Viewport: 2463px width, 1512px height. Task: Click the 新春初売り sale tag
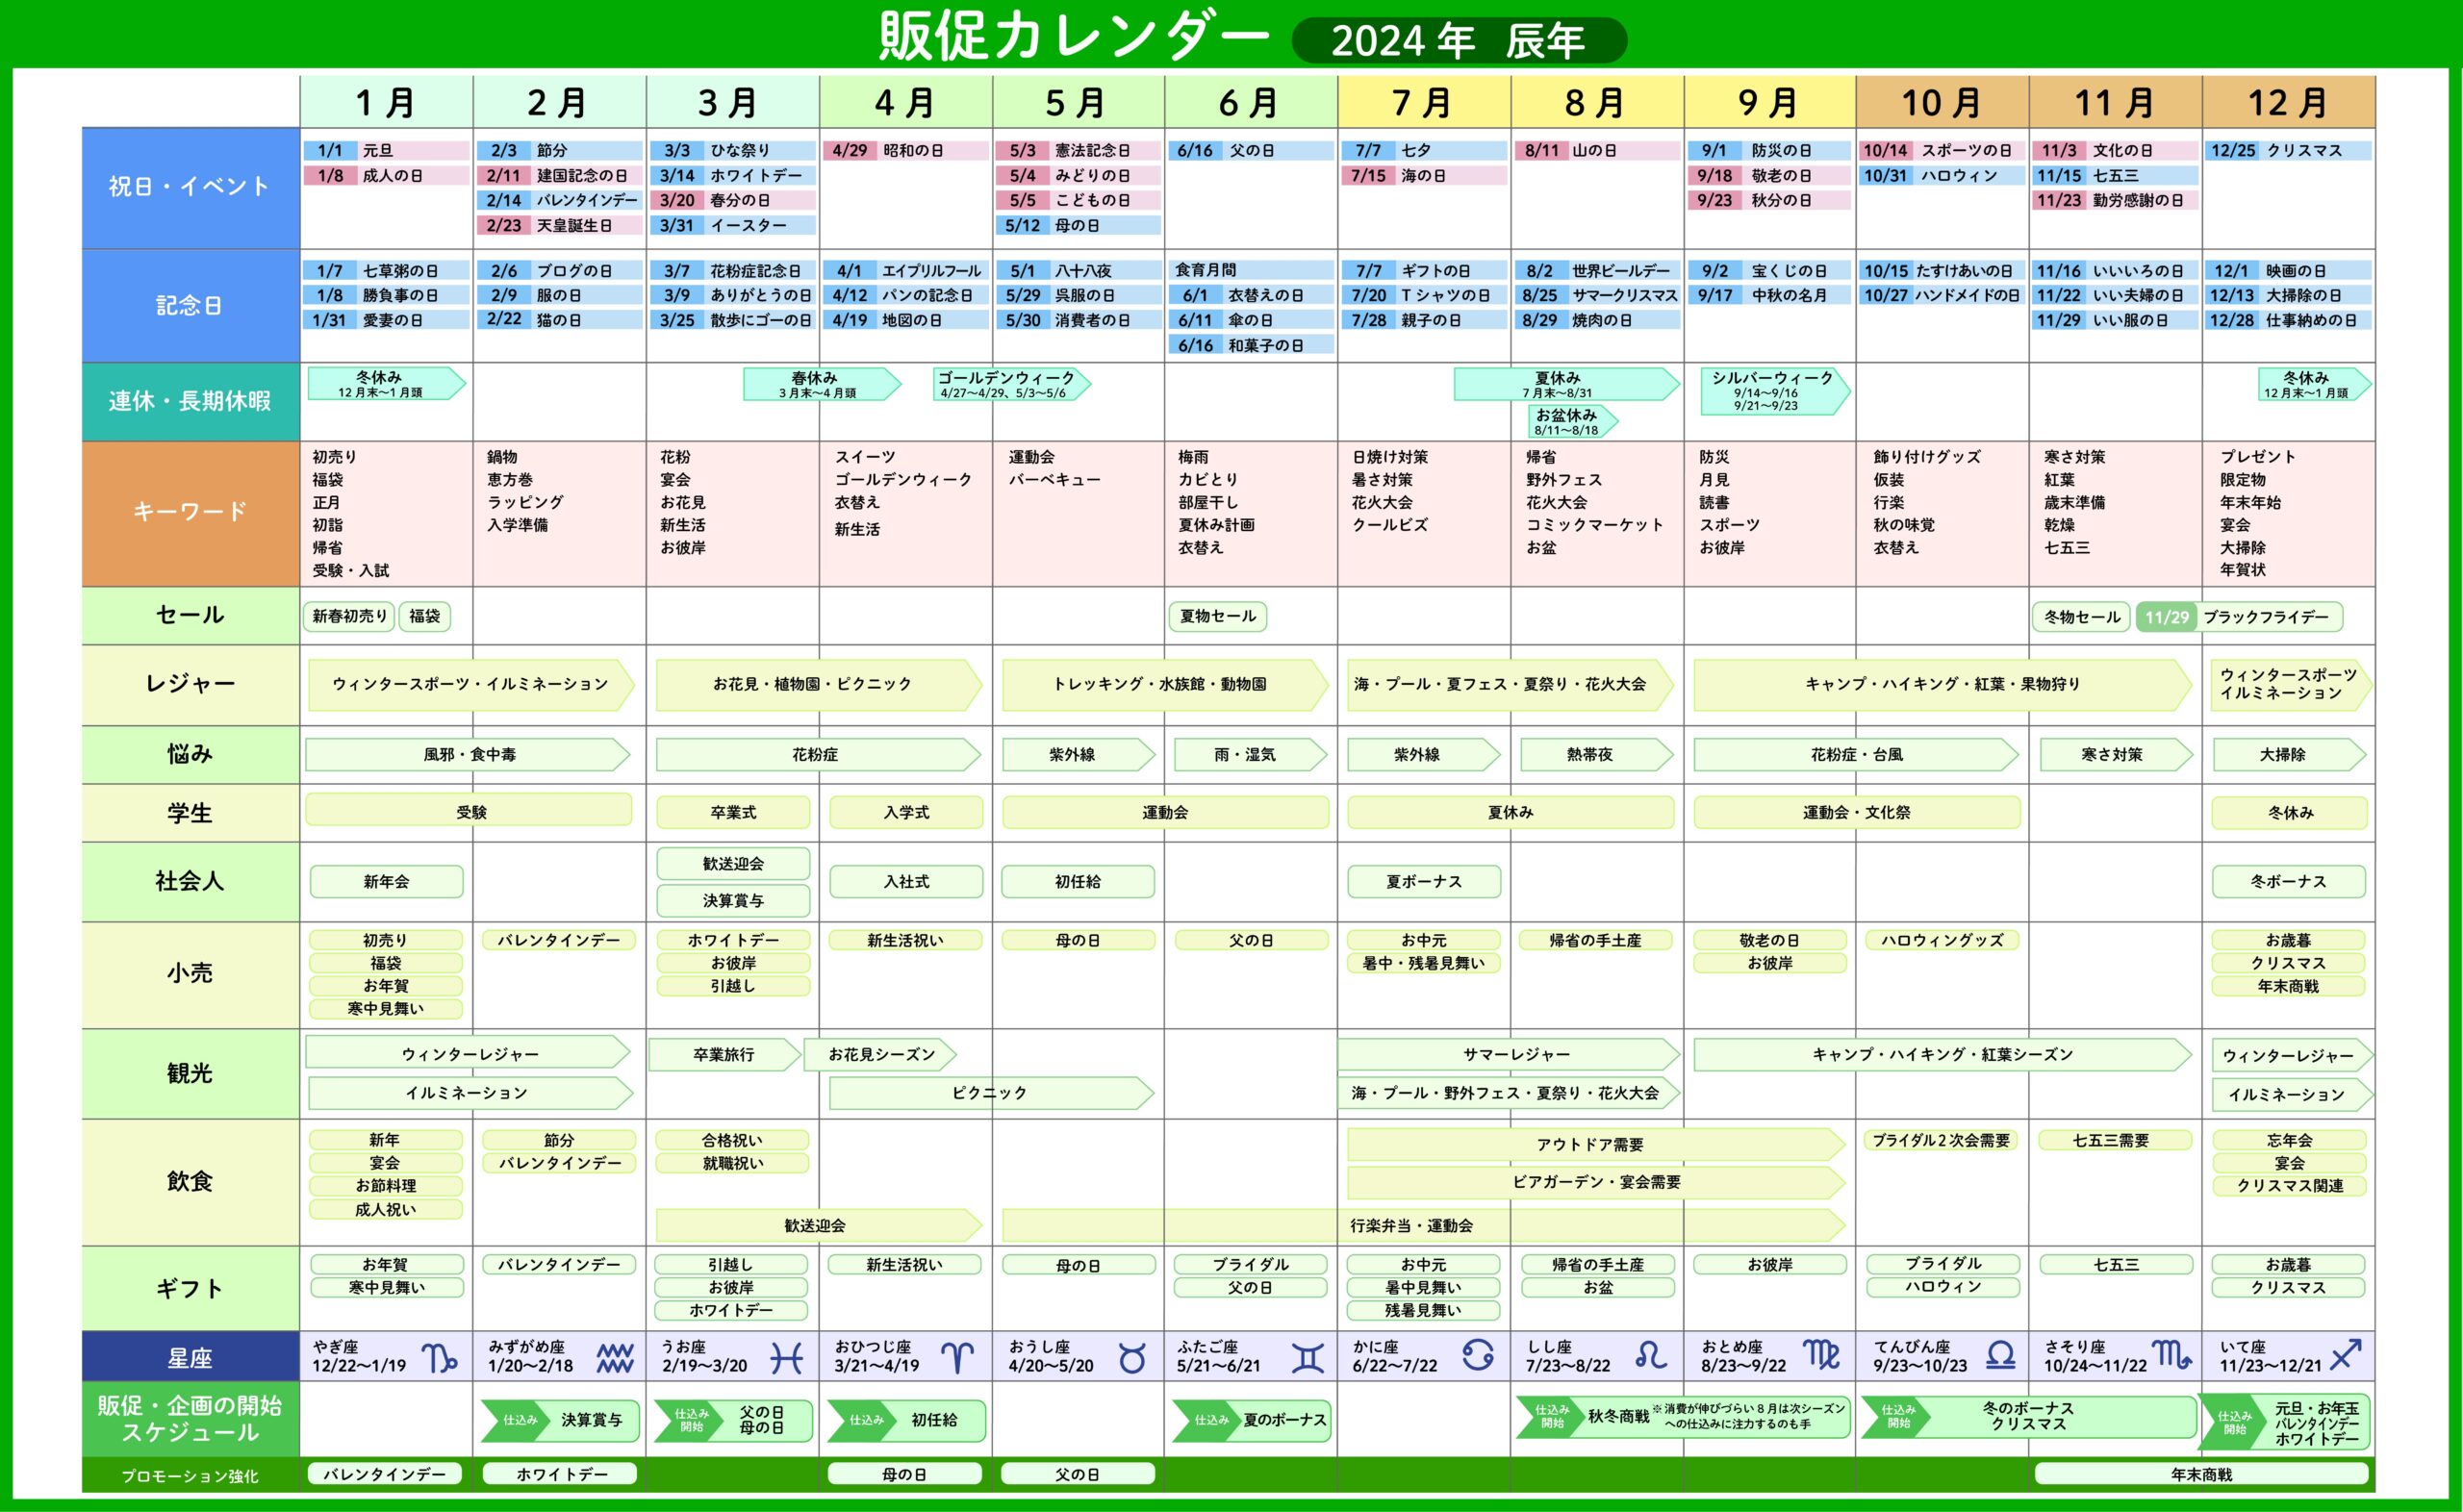[349, 616]
